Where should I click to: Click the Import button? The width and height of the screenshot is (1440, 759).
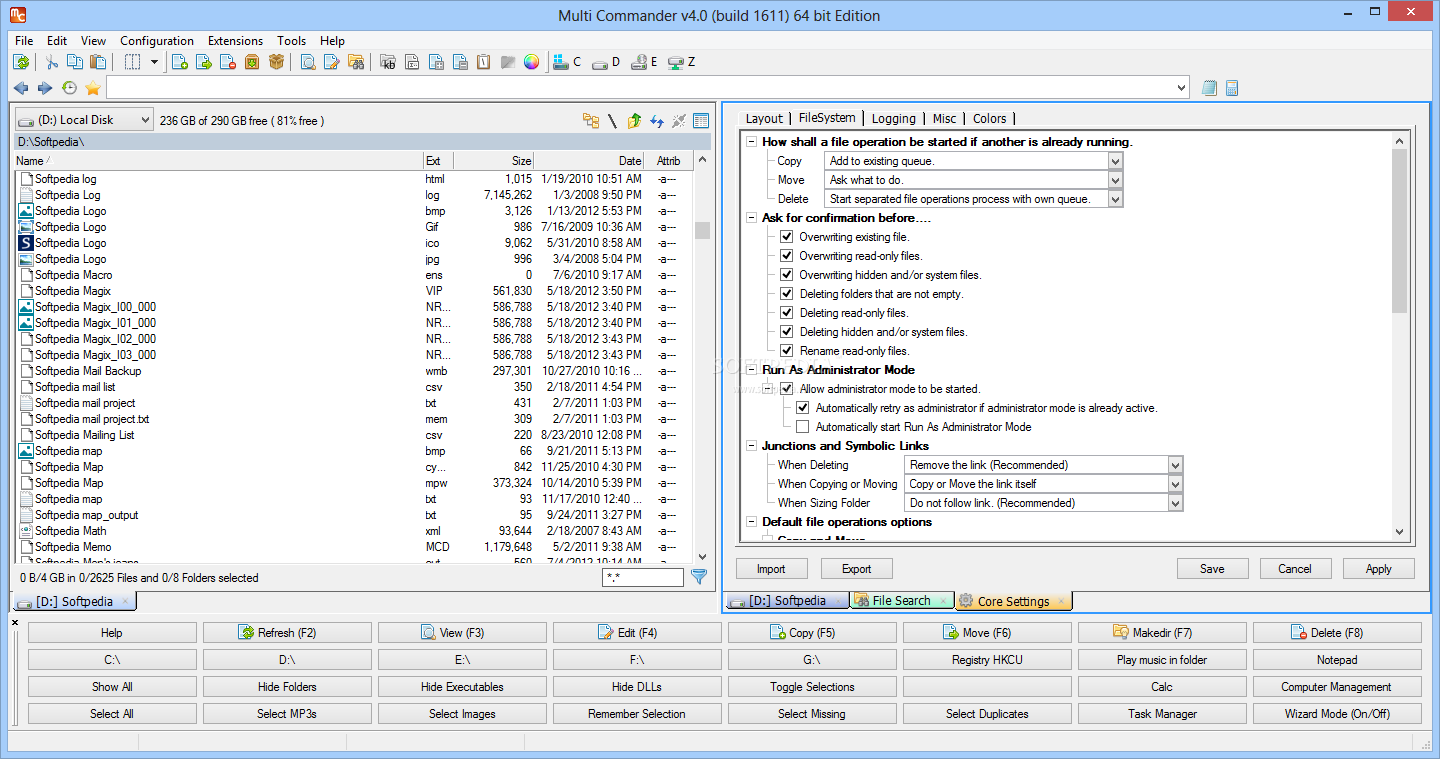[771, 569]
